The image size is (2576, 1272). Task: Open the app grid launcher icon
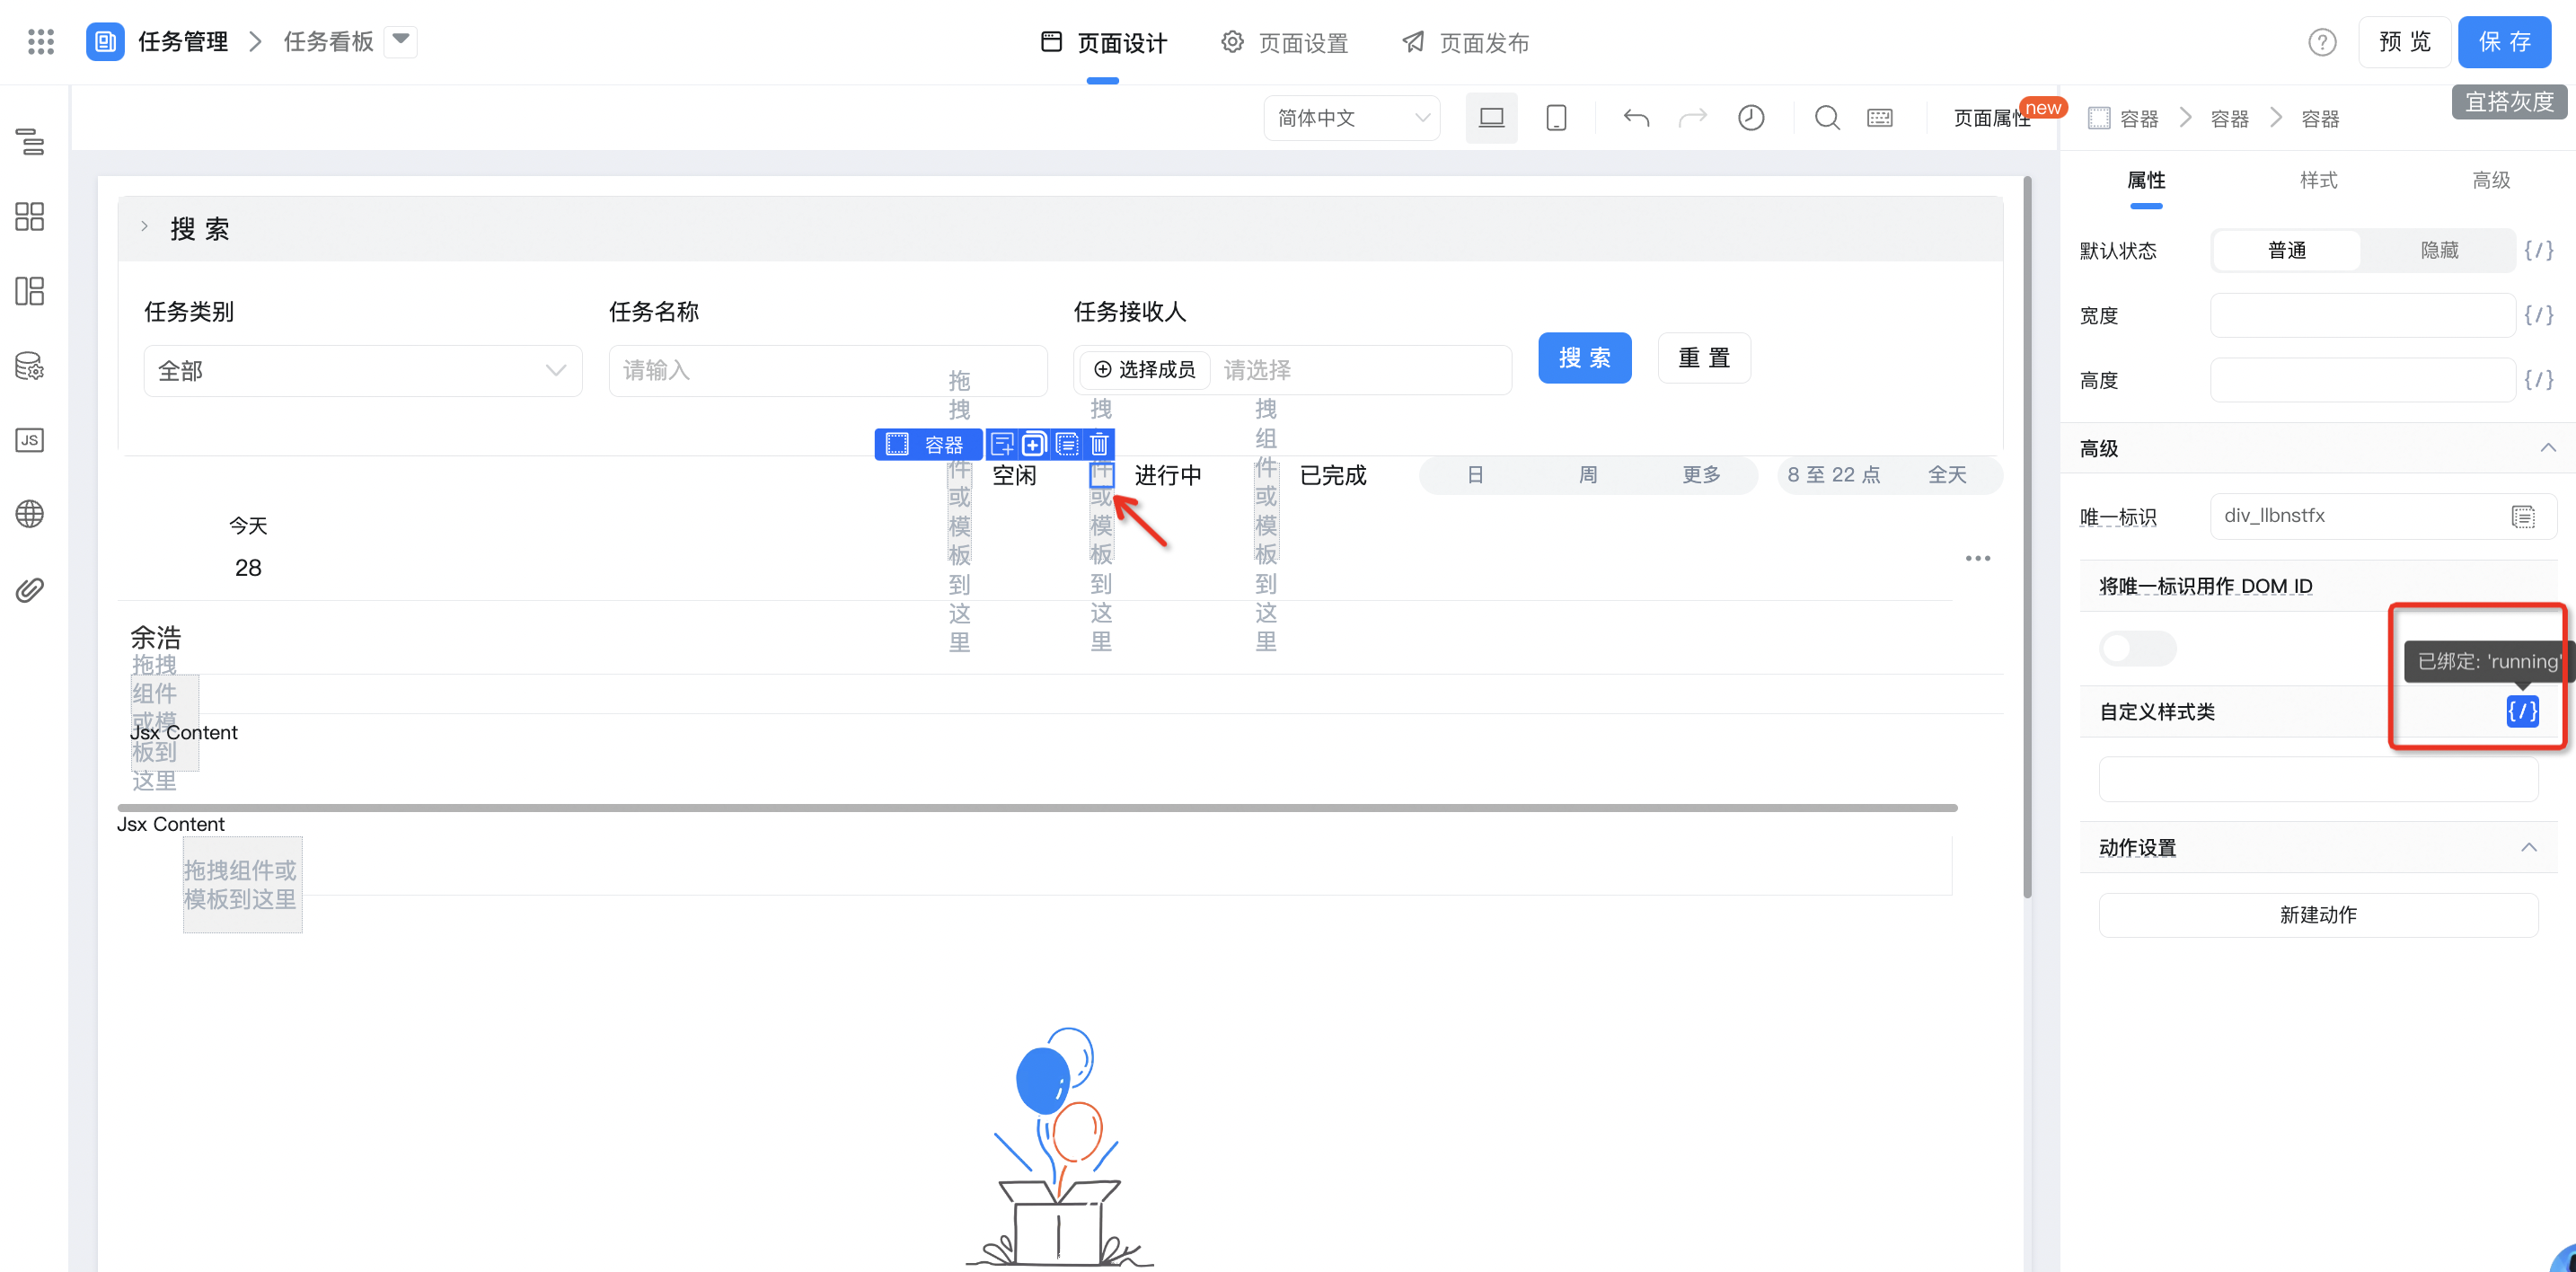[41, 42]
